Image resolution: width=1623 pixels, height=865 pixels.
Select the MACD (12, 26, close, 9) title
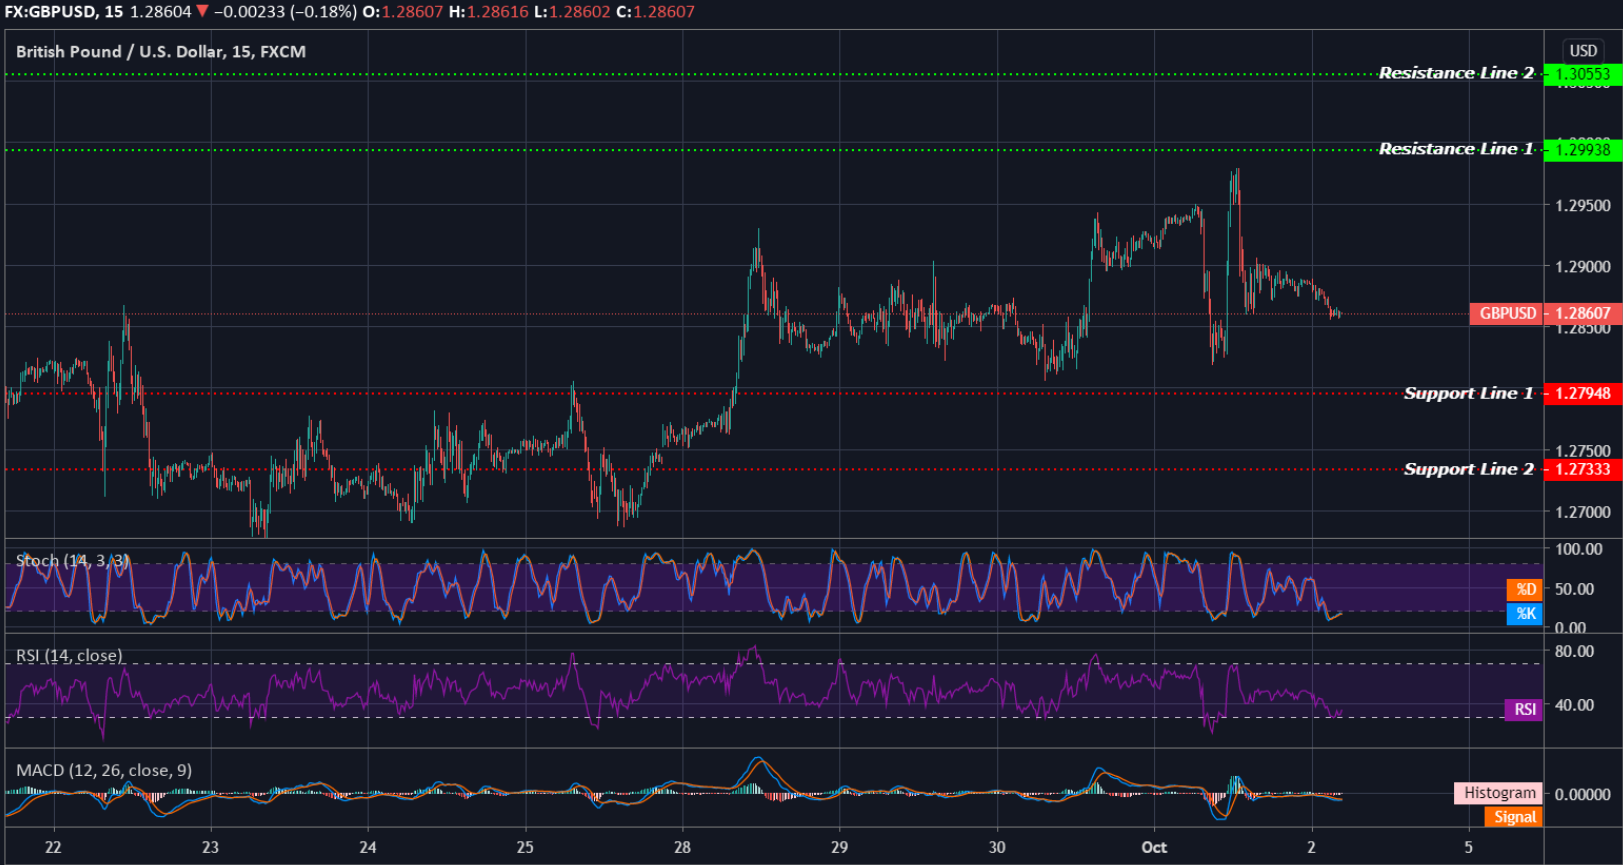(x=104, y=770)
